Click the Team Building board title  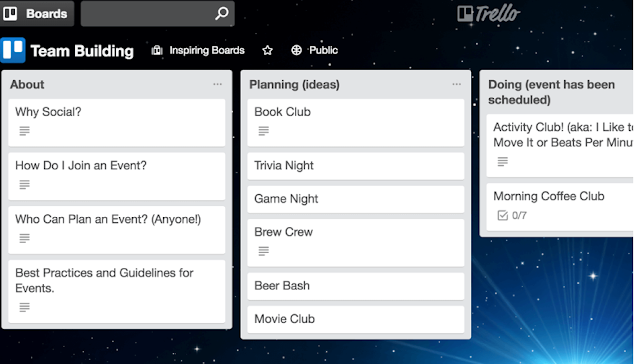82,51
